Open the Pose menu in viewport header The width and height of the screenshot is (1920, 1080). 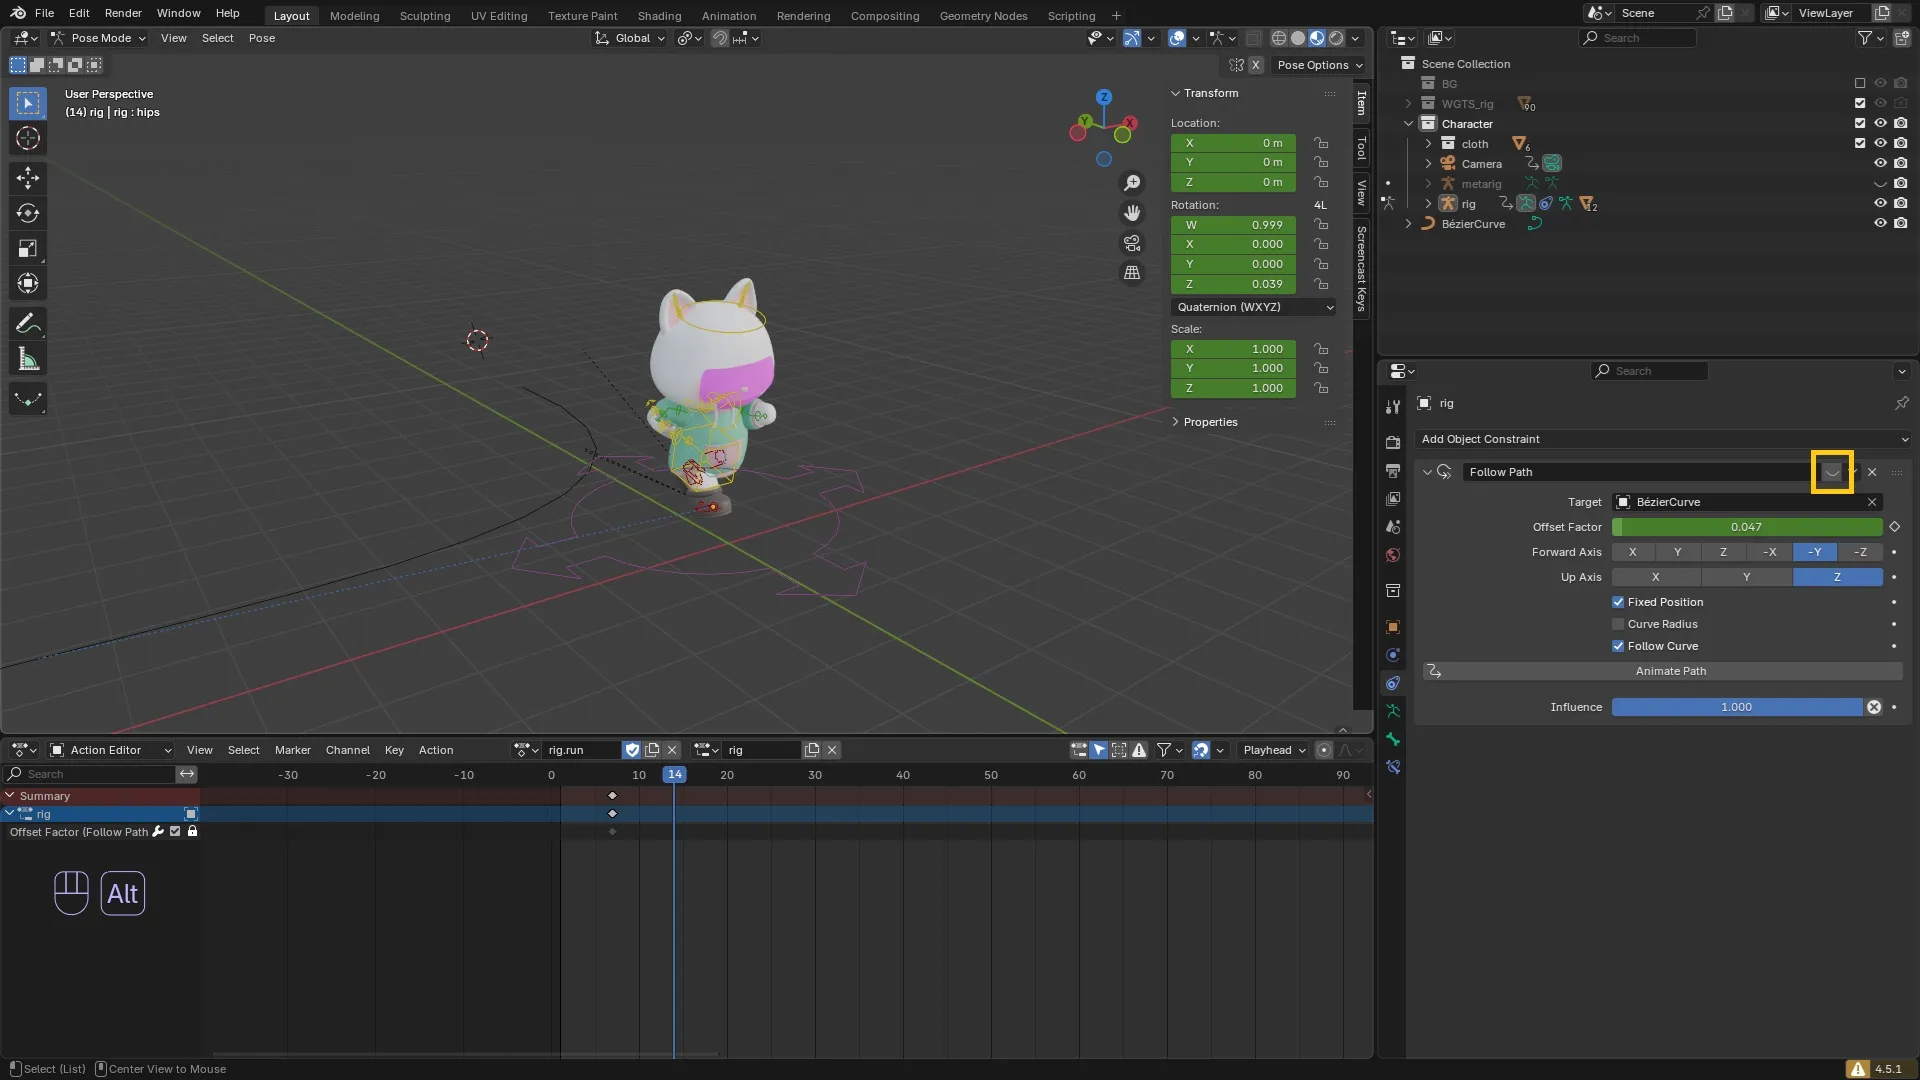(x=261, y=38)
